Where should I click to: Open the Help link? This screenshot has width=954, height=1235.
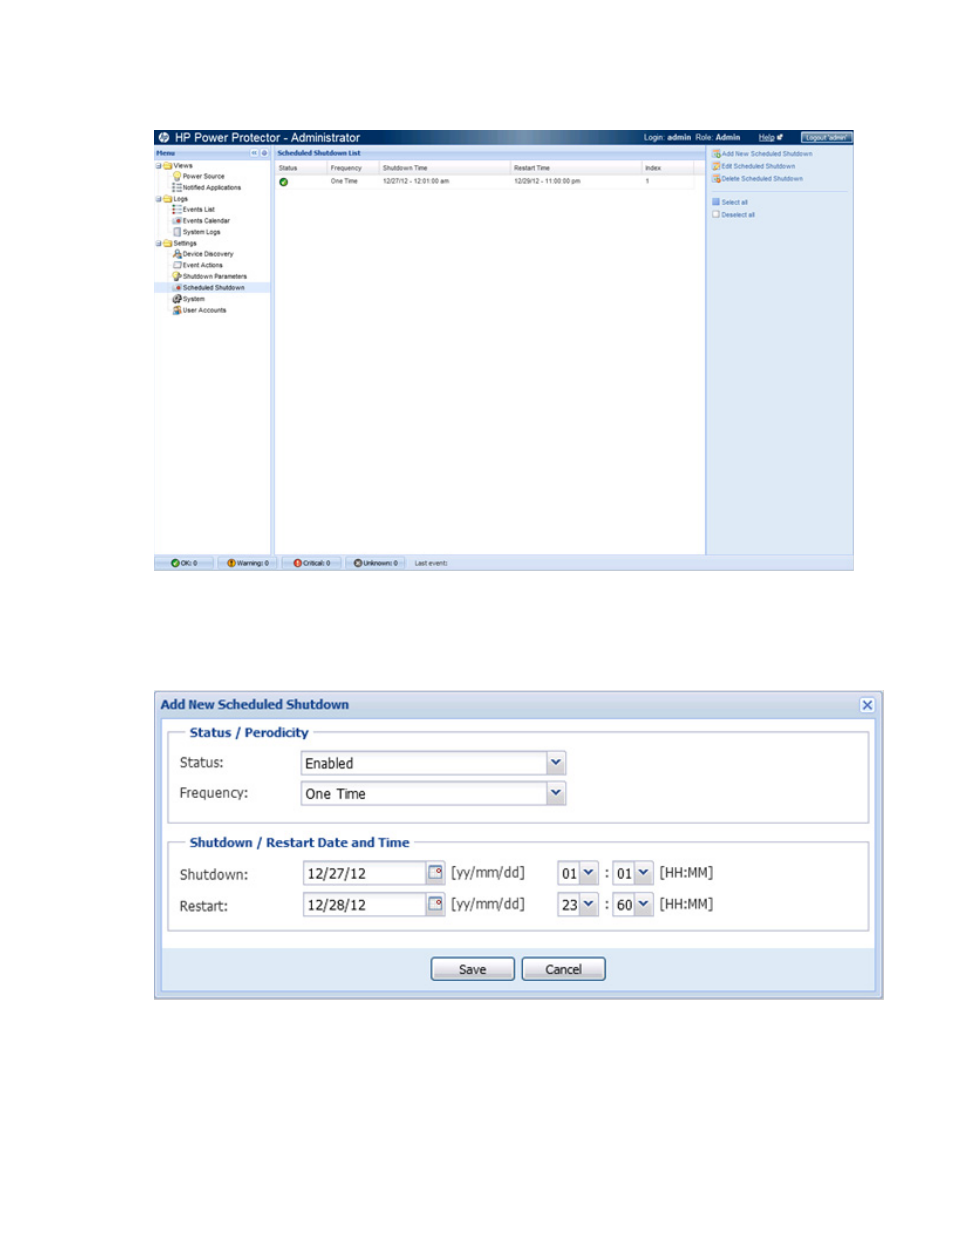(766, 137)
